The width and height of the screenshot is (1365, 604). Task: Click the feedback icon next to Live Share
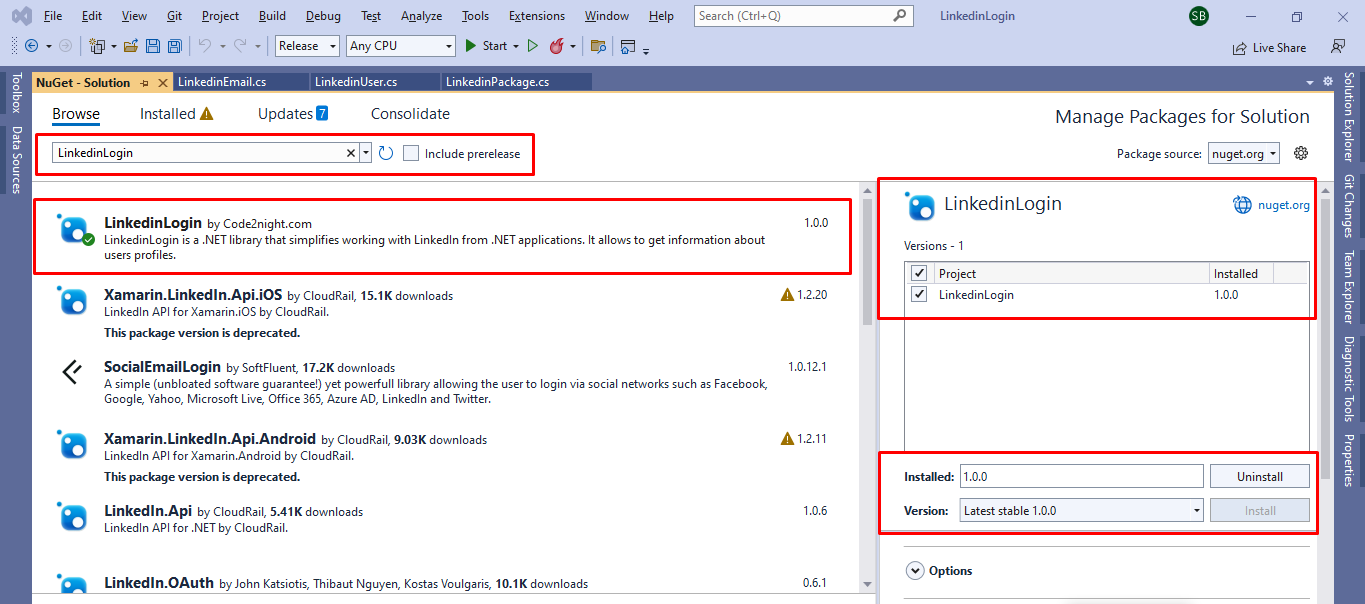click(x=1338, y=46)
